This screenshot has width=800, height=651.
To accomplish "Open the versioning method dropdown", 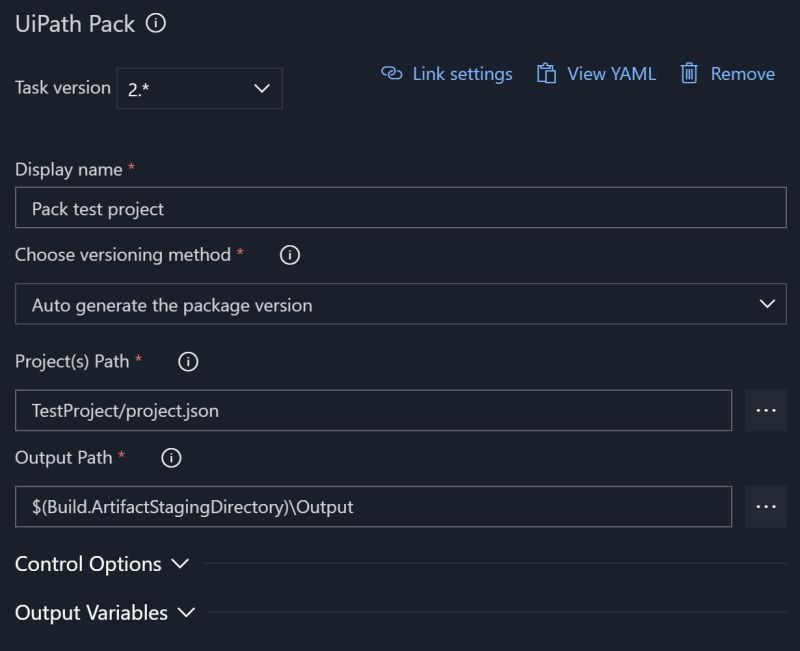I will coord(400,304).
